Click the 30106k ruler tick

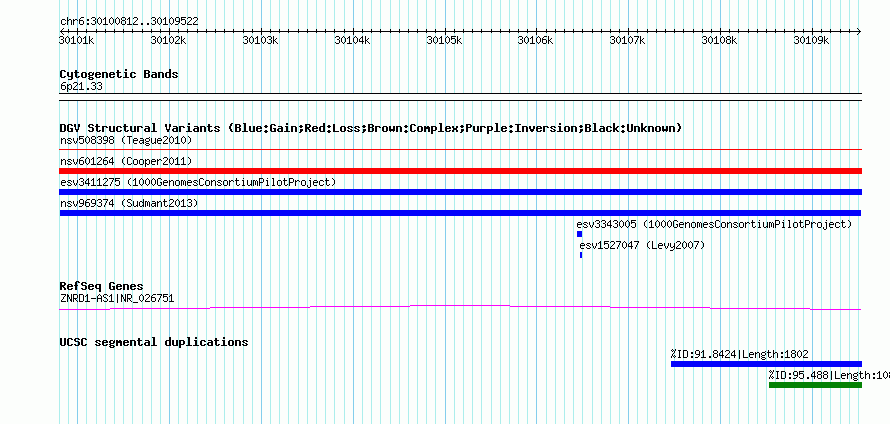536,40
